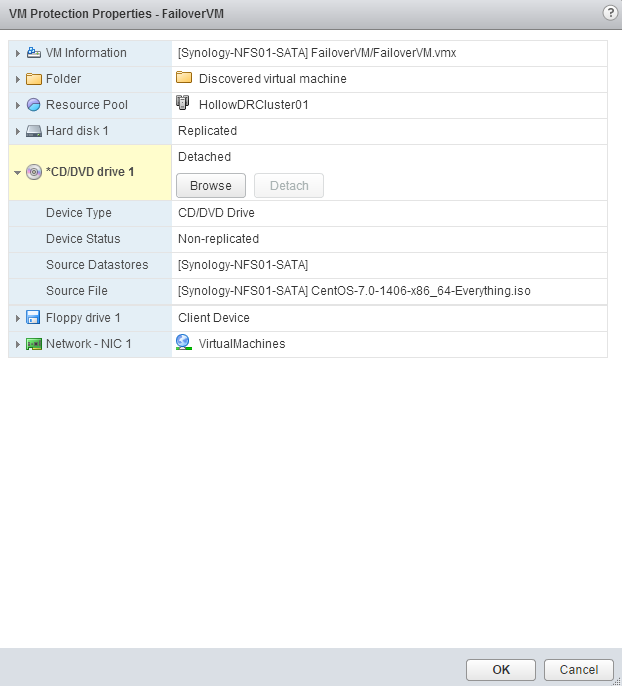The height and width of the screenshot is (686, 622).
Task: Click the Network NIC 1 adapter icon
Action: pyautogui.click(x=34, y=344)
